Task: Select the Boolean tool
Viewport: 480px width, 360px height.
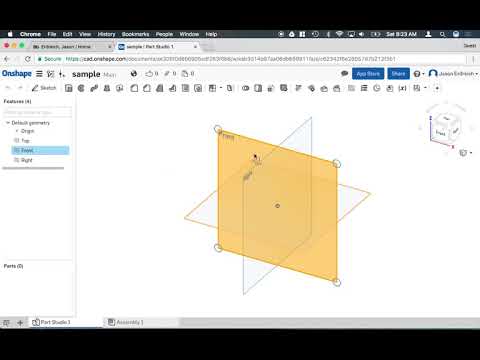Action: [246, 88]
